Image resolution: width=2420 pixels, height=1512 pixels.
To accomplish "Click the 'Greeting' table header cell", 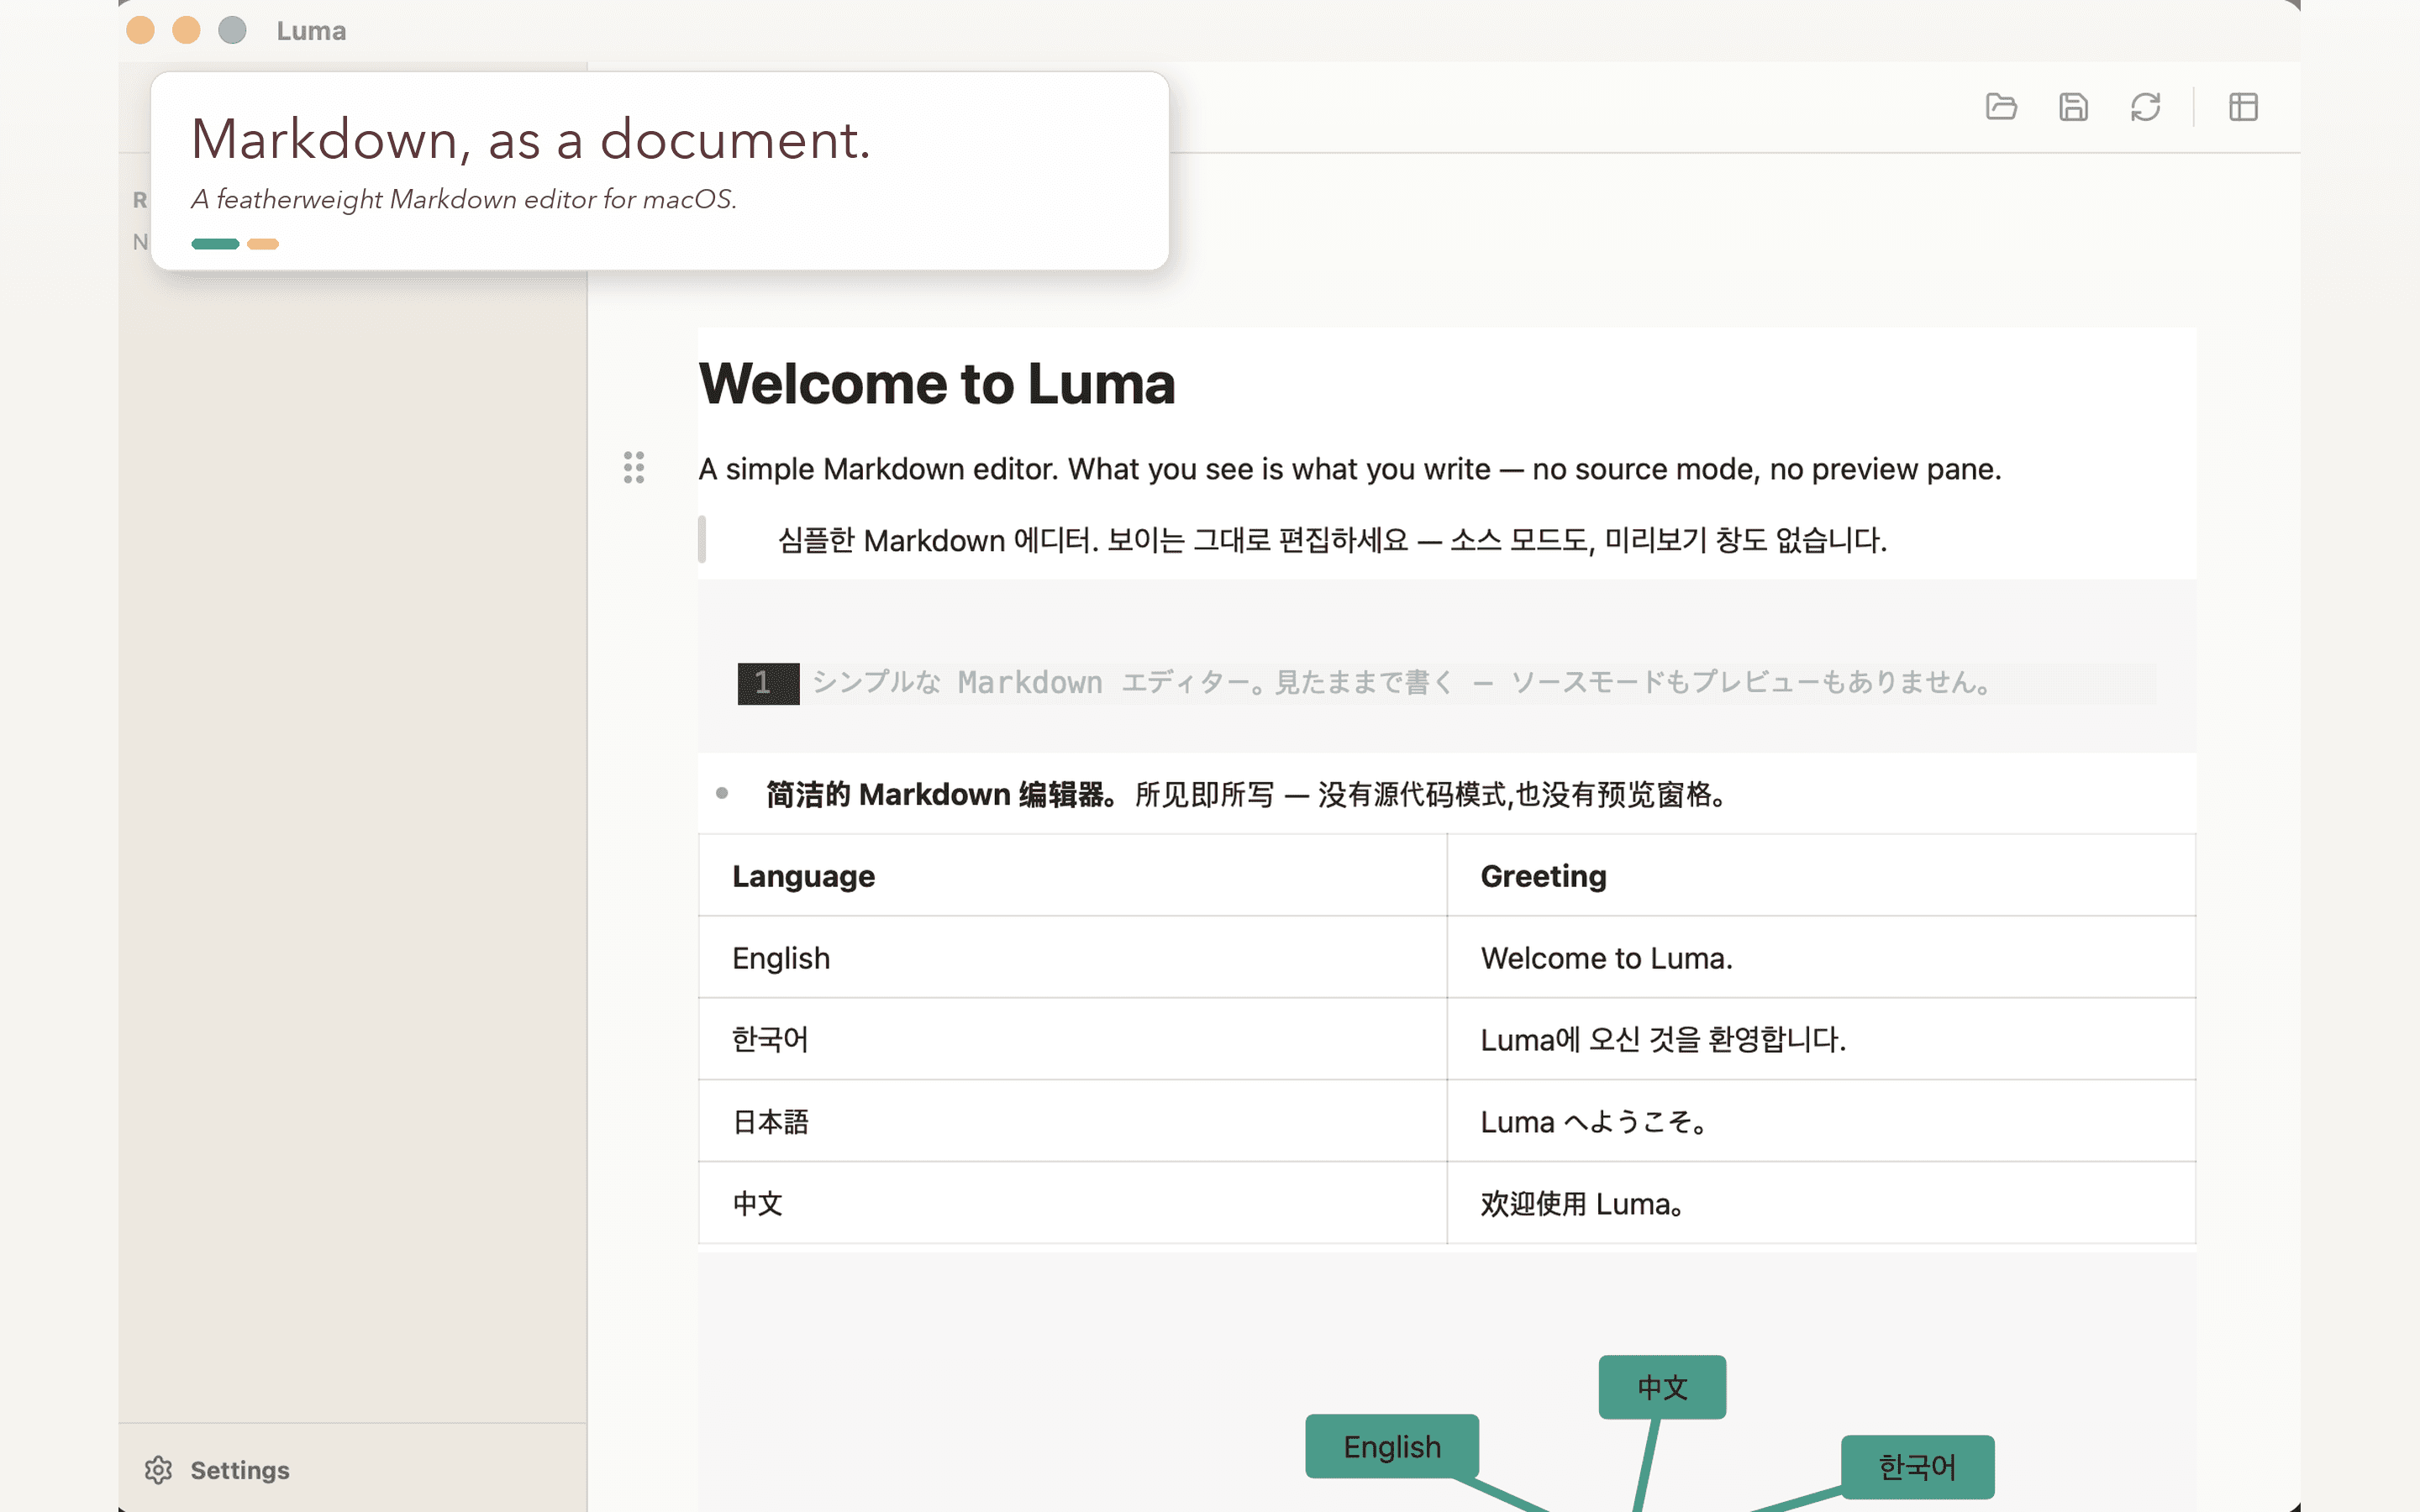I will (1821, 875).
